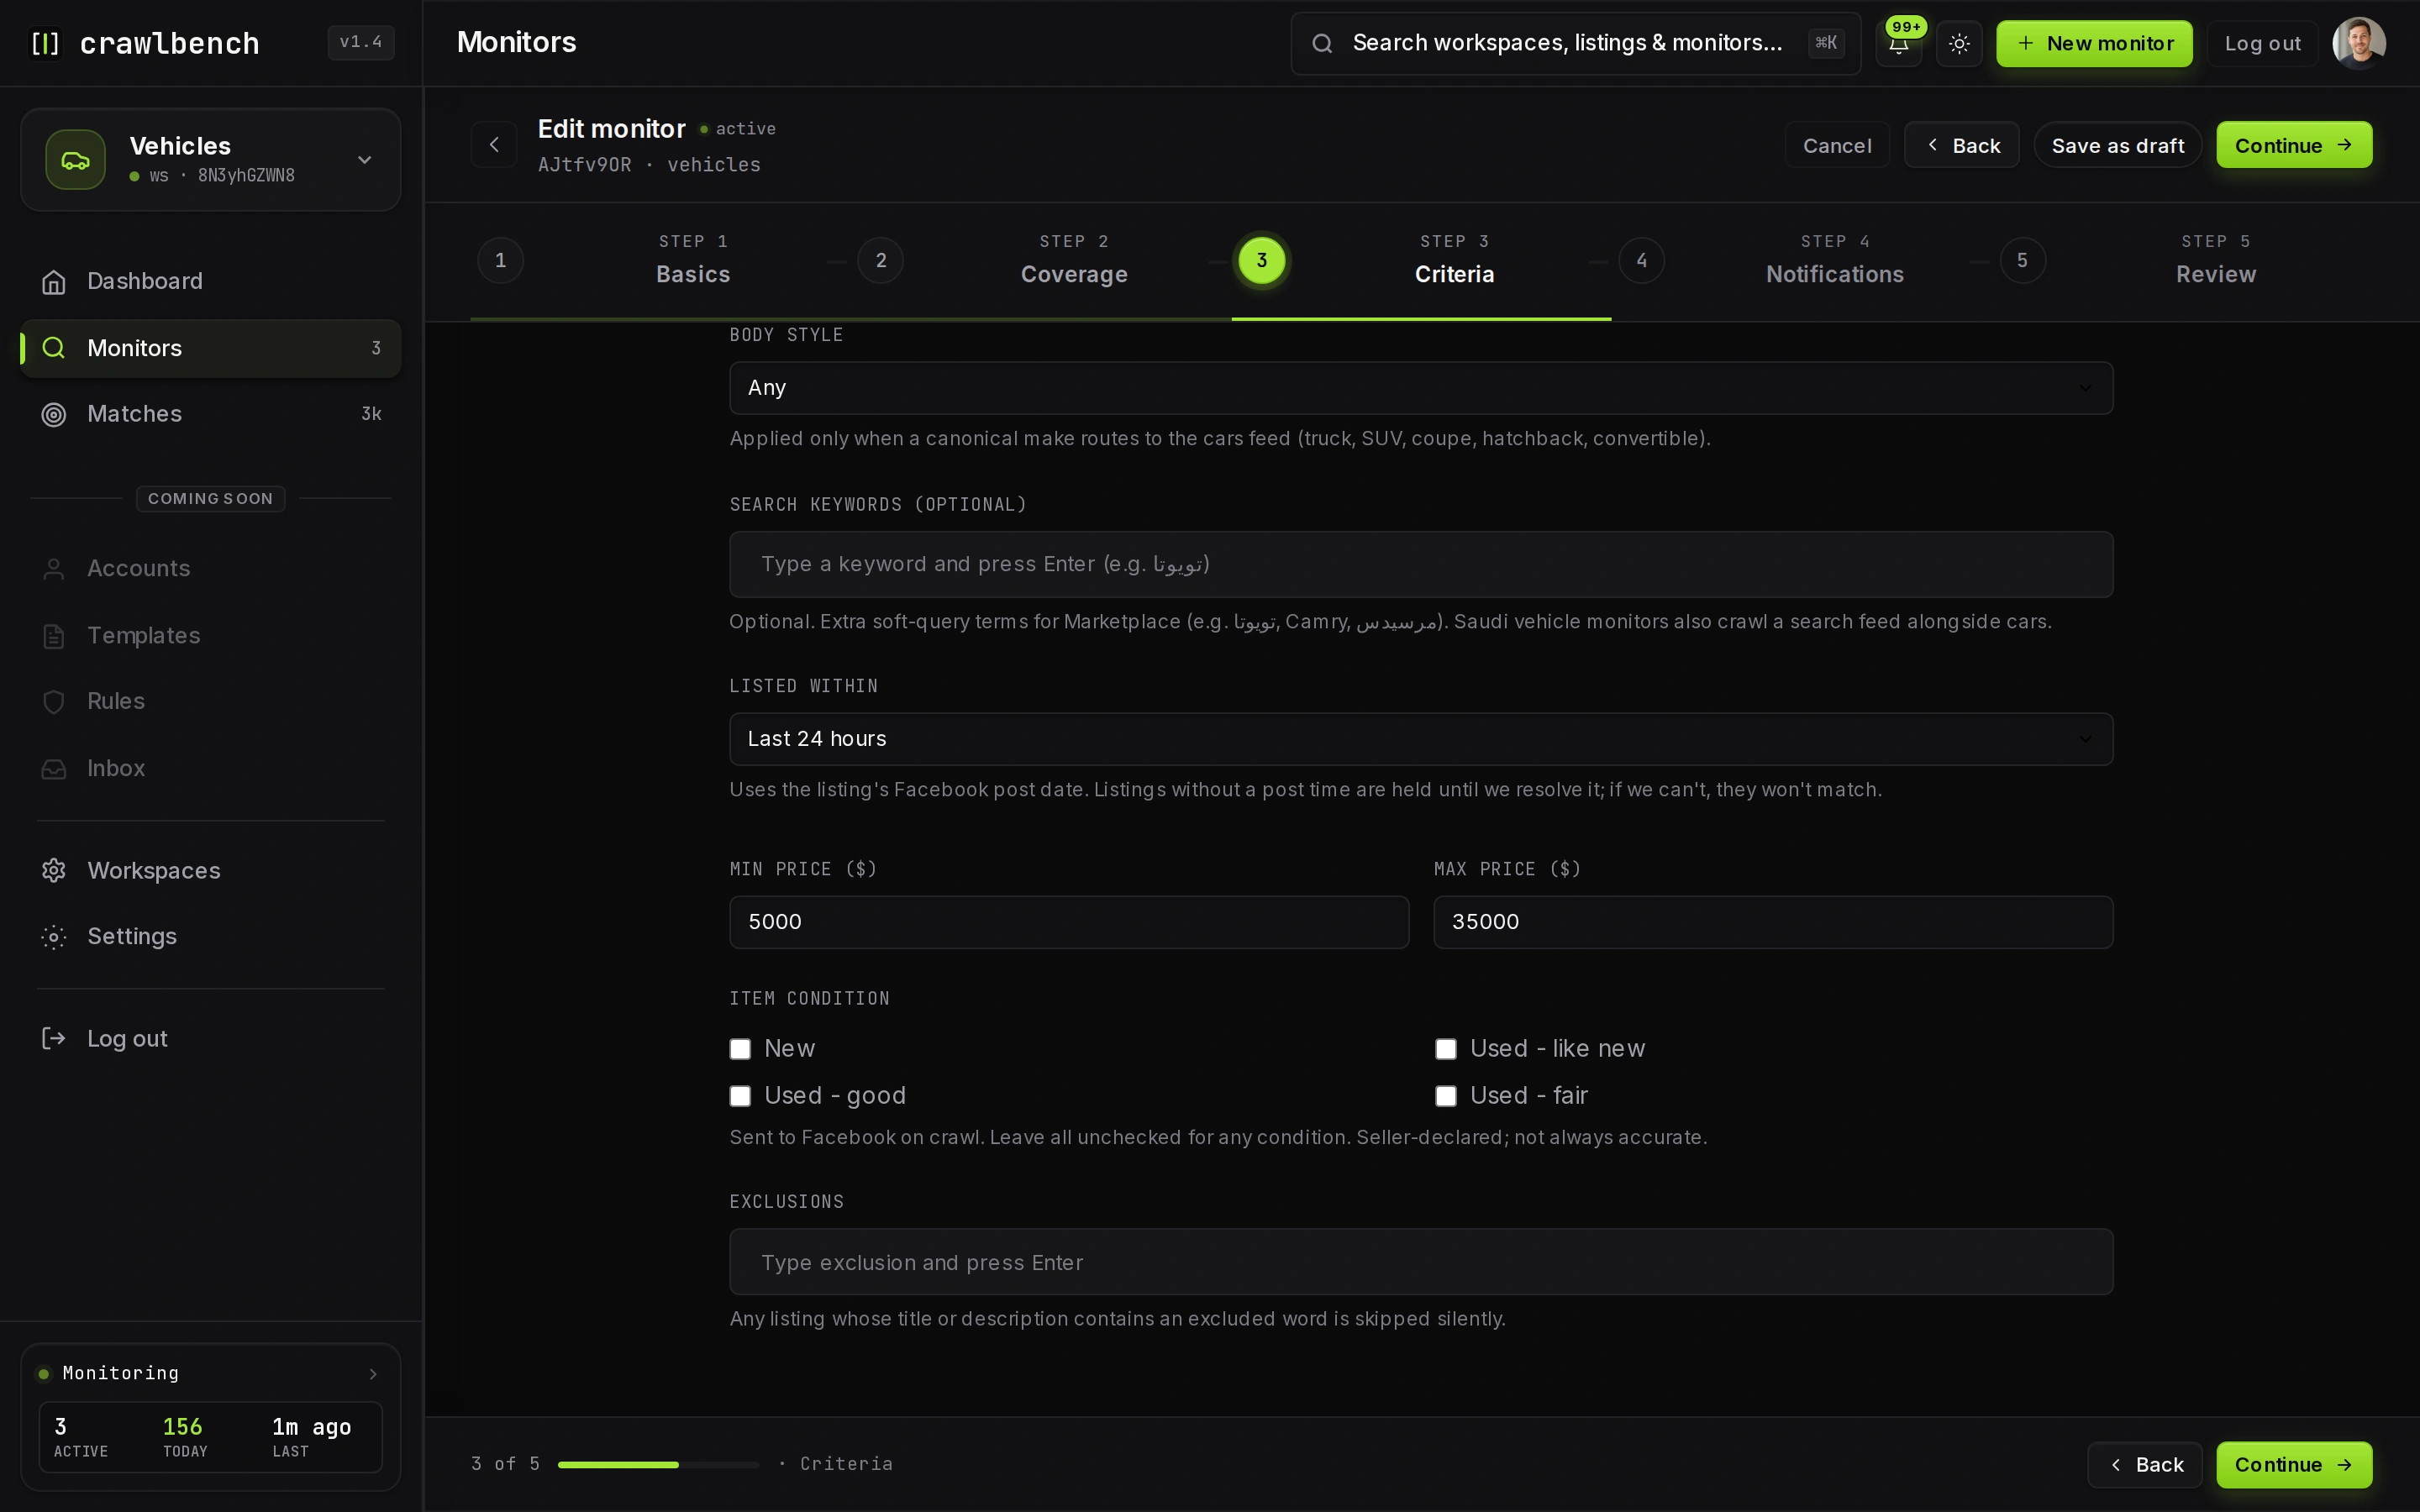Expand the Vehicles workspace switcher chevron

click(x=365, y=160)
